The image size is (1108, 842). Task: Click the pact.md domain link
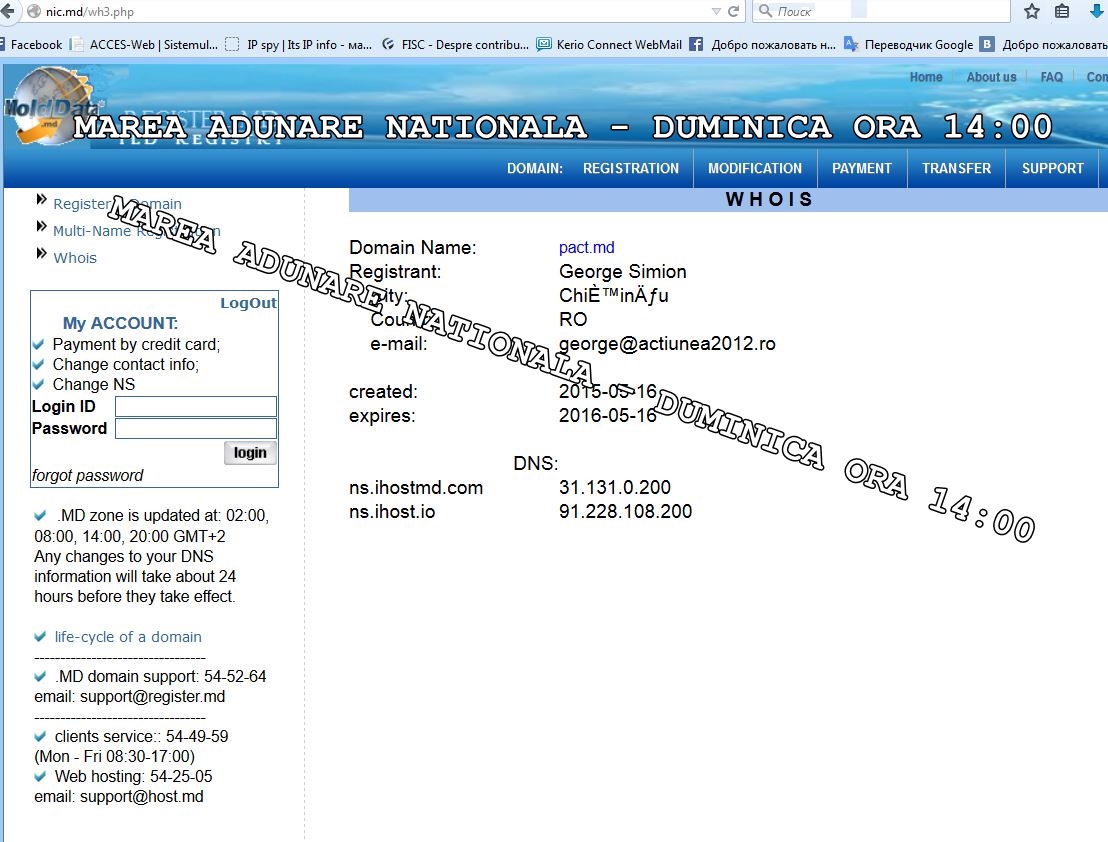coord(587,248)
